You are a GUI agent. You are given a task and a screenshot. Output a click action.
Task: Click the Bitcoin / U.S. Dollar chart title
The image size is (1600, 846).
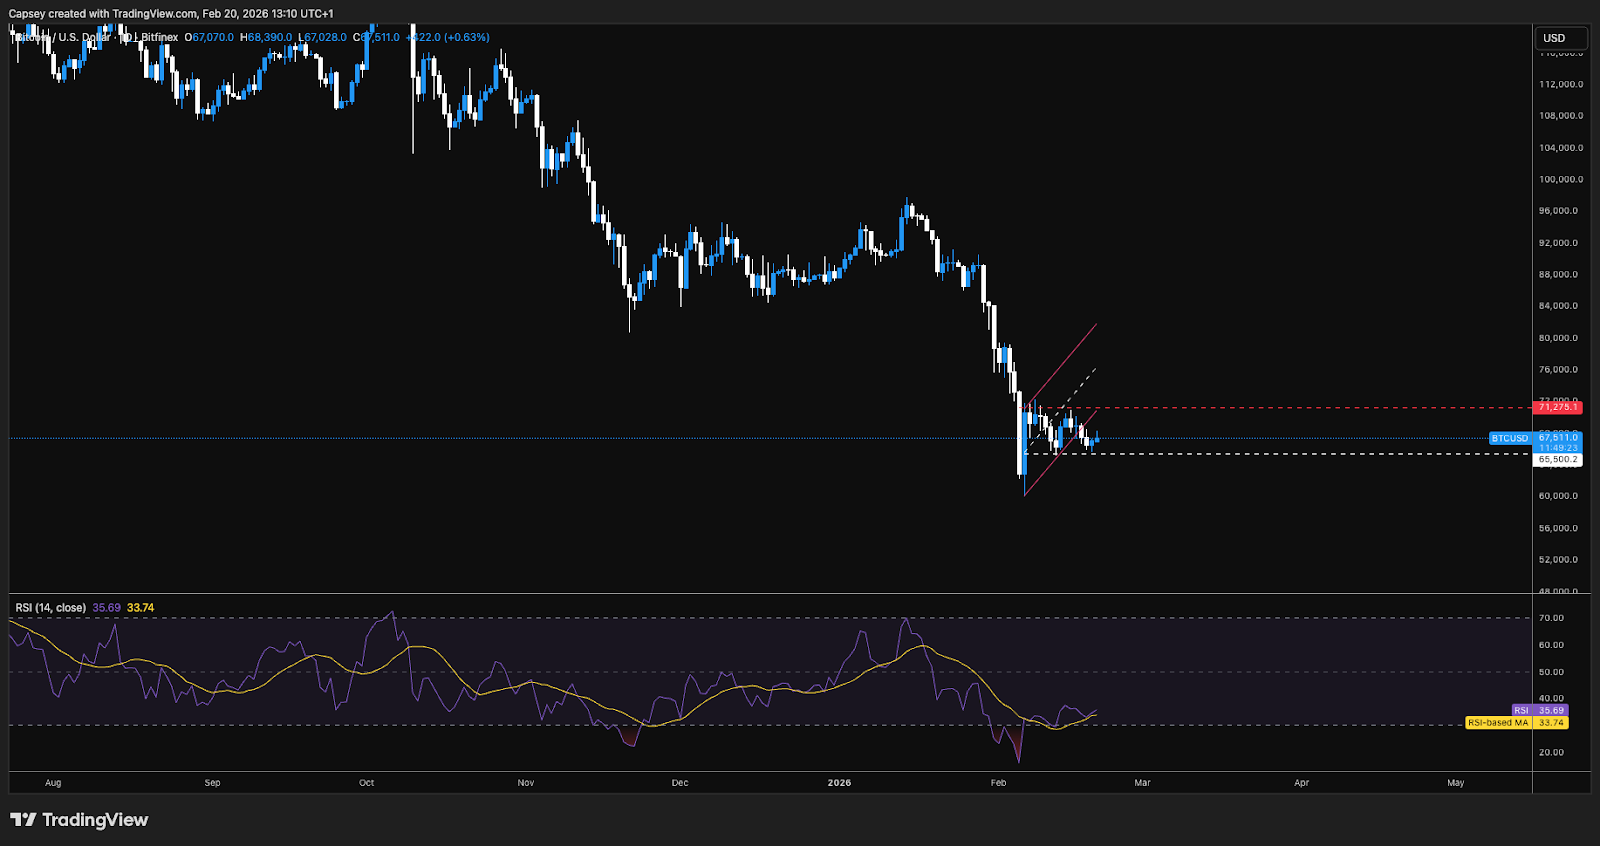(95, 37)
